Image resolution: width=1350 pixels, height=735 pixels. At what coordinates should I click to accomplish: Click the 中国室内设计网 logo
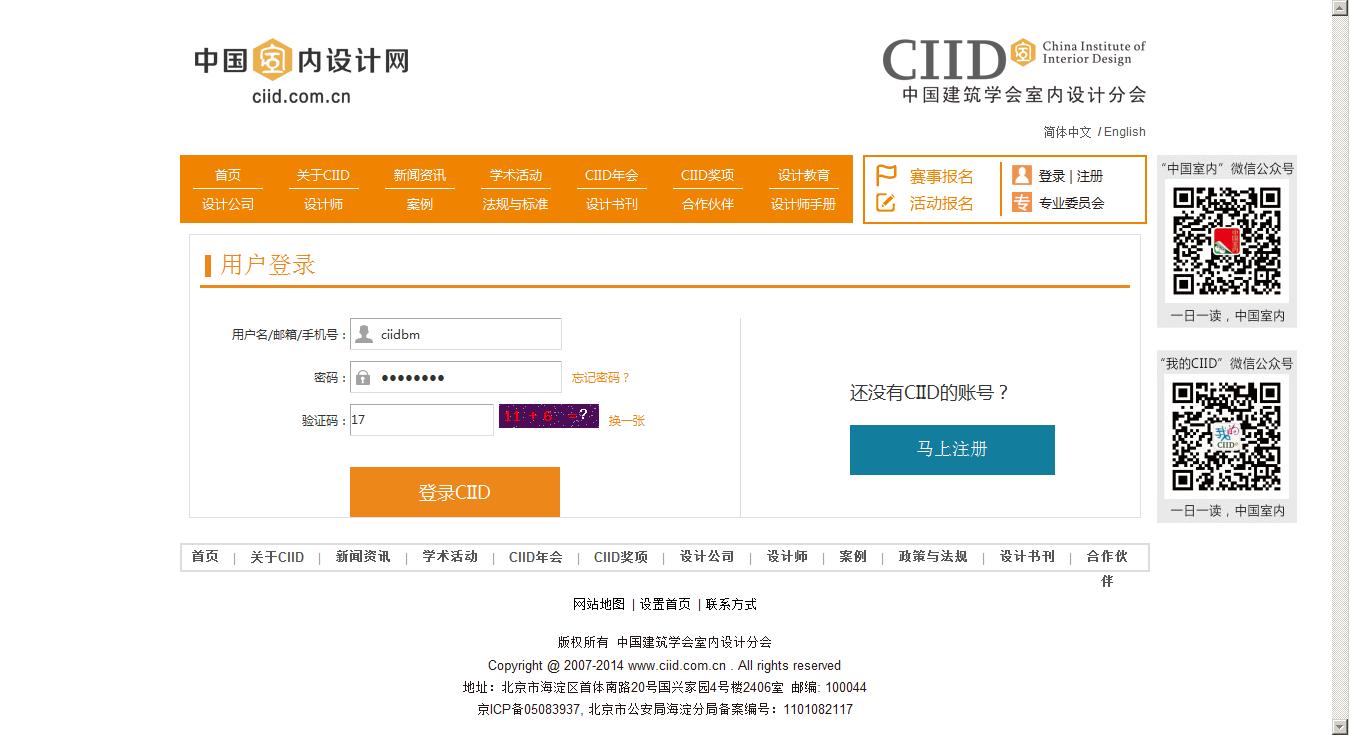[301, 71]
